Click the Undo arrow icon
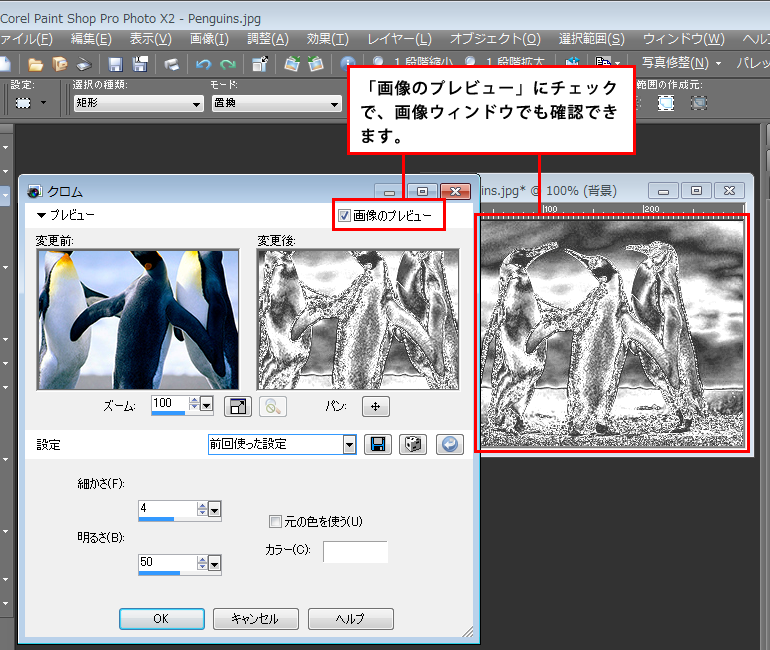The image size is (770, 650). click(x=203, y=64)
